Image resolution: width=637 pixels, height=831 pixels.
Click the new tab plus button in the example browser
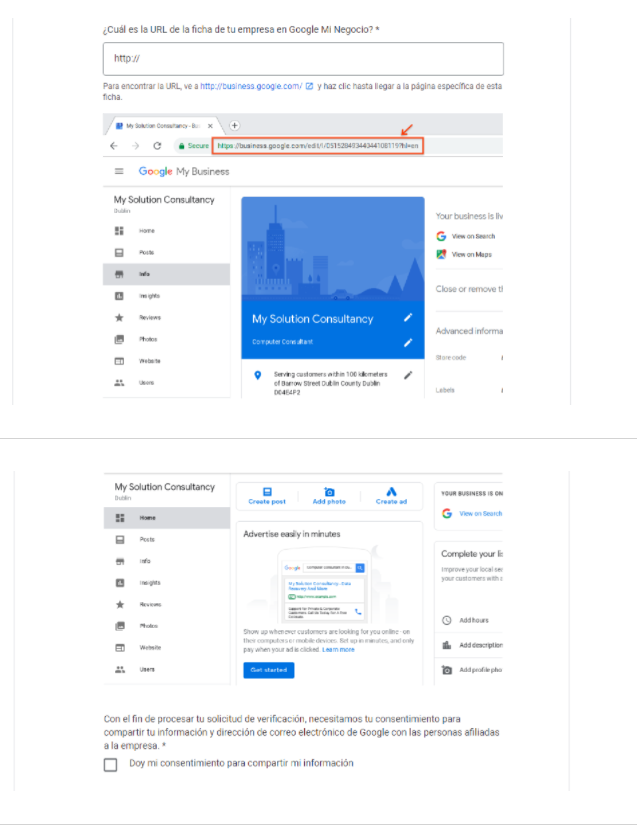pyautogui.click(x=234, y=126)
